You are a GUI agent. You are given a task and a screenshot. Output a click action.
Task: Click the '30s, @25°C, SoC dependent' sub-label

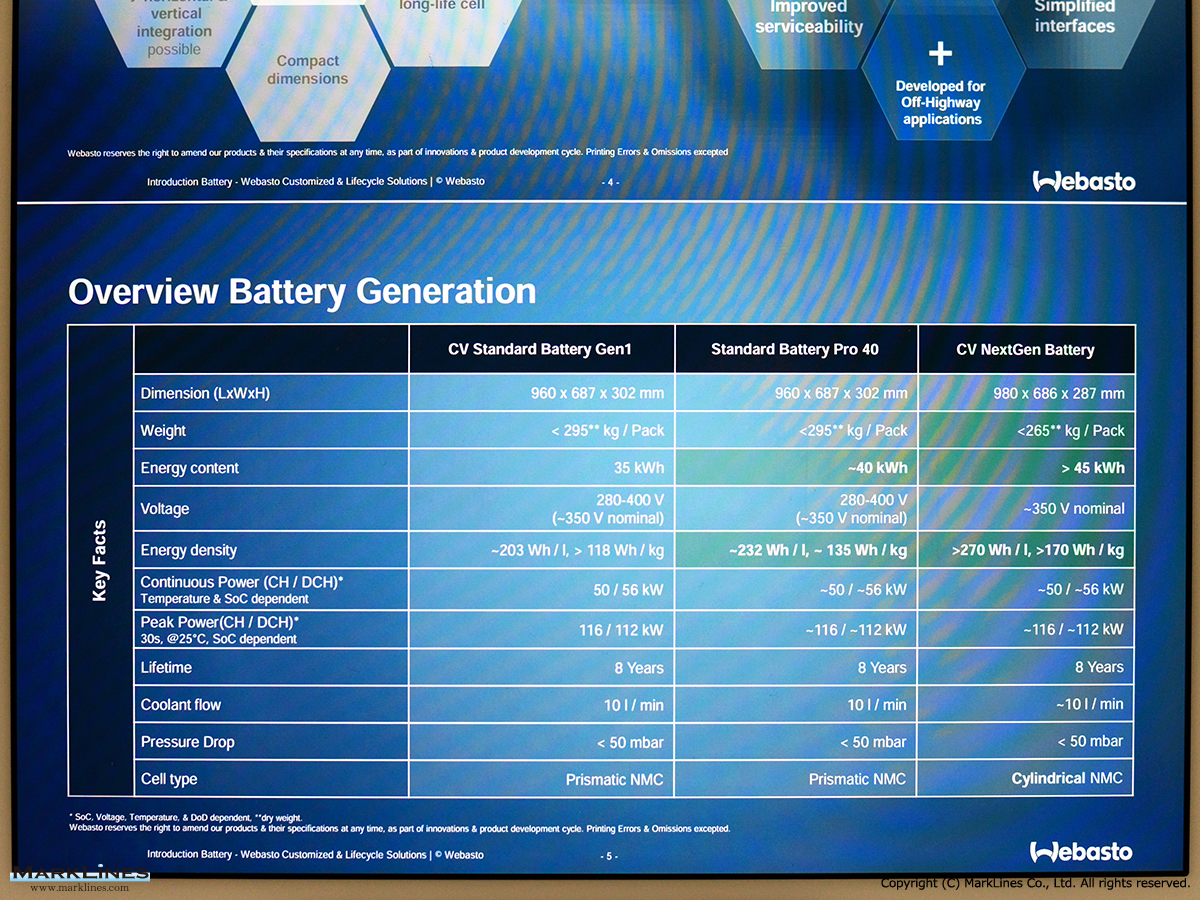coord(218,639)
